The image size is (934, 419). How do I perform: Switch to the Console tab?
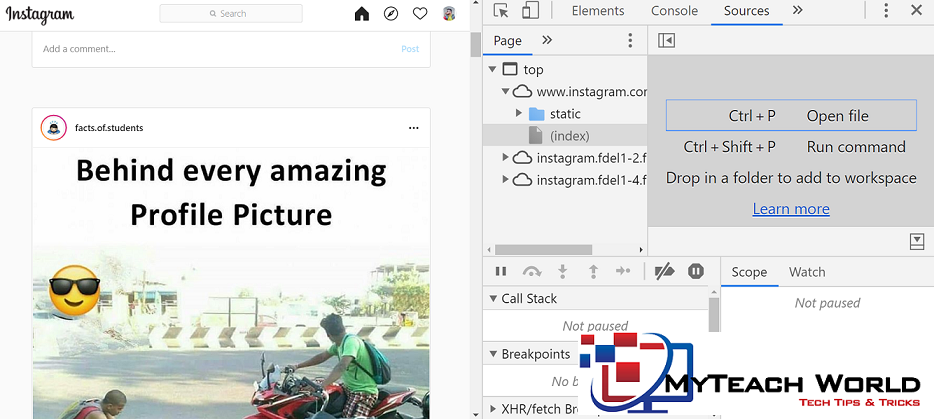click(674, 11)
